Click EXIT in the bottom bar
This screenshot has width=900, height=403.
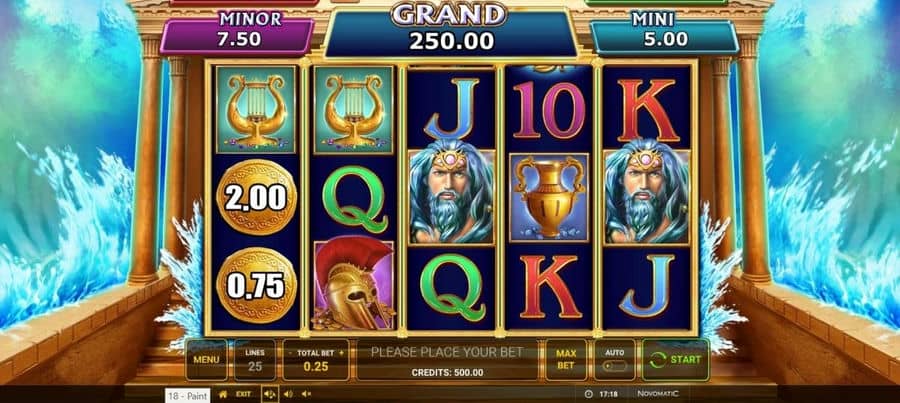[243, 394]
